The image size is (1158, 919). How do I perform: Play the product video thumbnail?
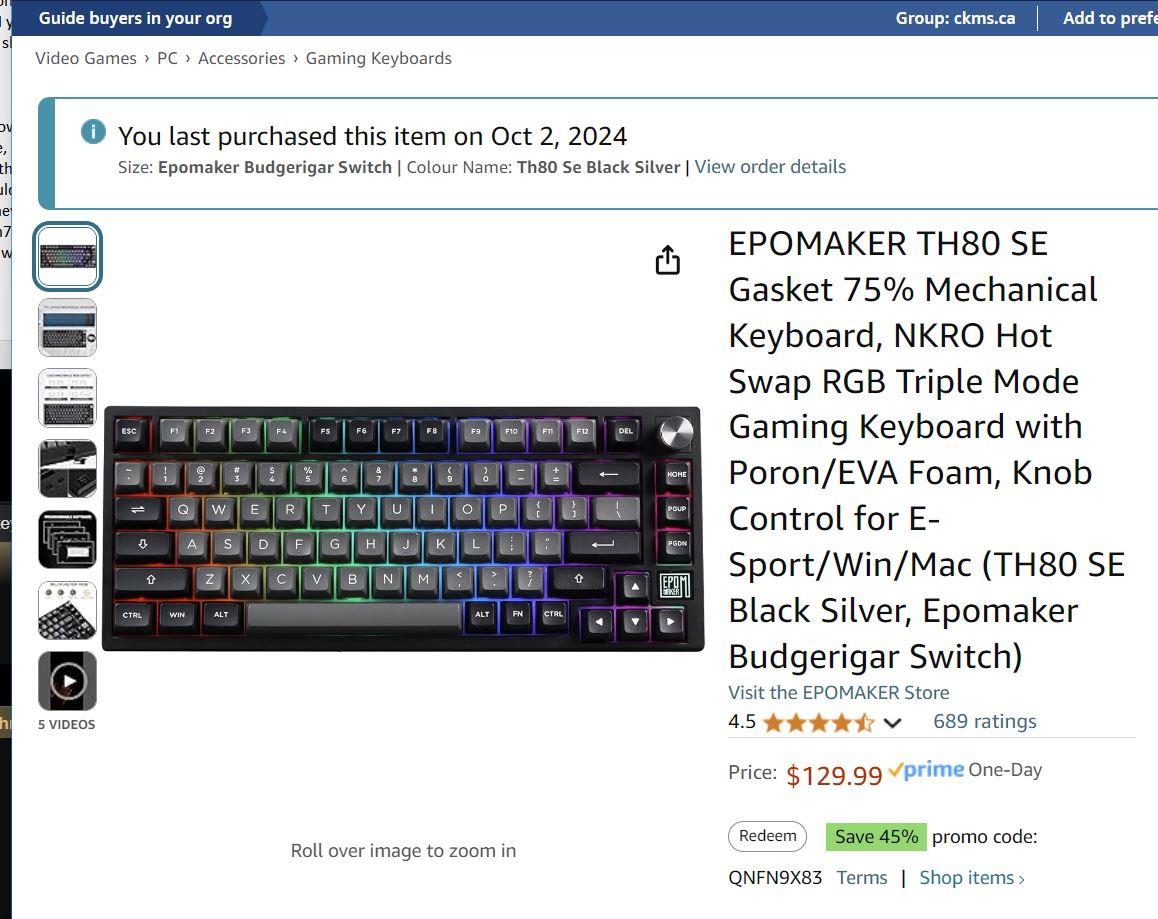point(67,681)
